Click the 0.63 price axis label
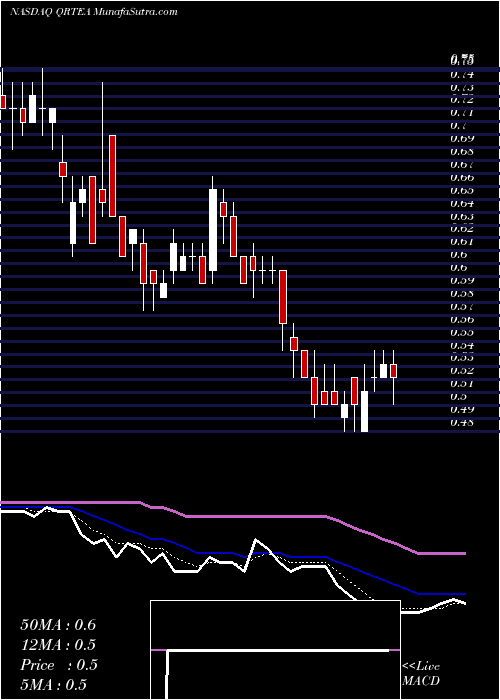Image resolution: width=500 pixels, height=700 pixels. point(462,216)
